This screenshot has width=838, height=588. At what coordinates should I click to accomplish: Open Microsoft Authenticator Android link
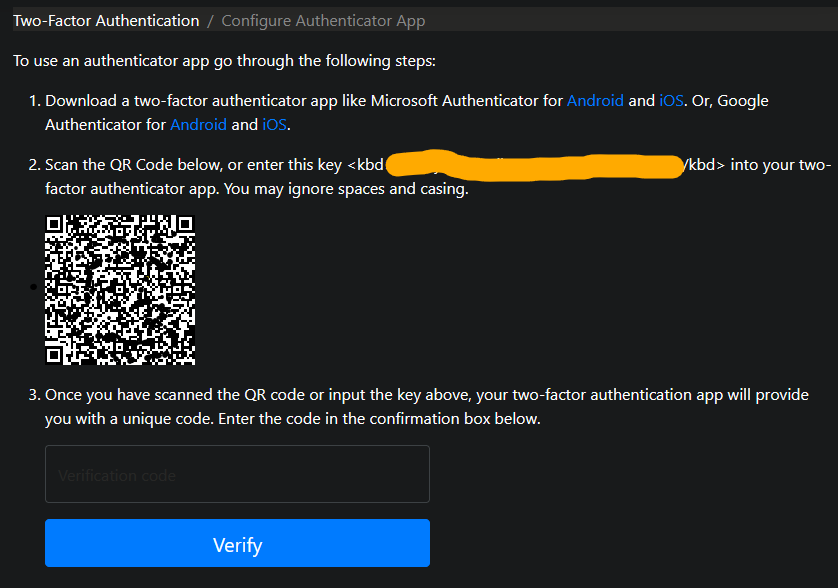coord(595,100)
